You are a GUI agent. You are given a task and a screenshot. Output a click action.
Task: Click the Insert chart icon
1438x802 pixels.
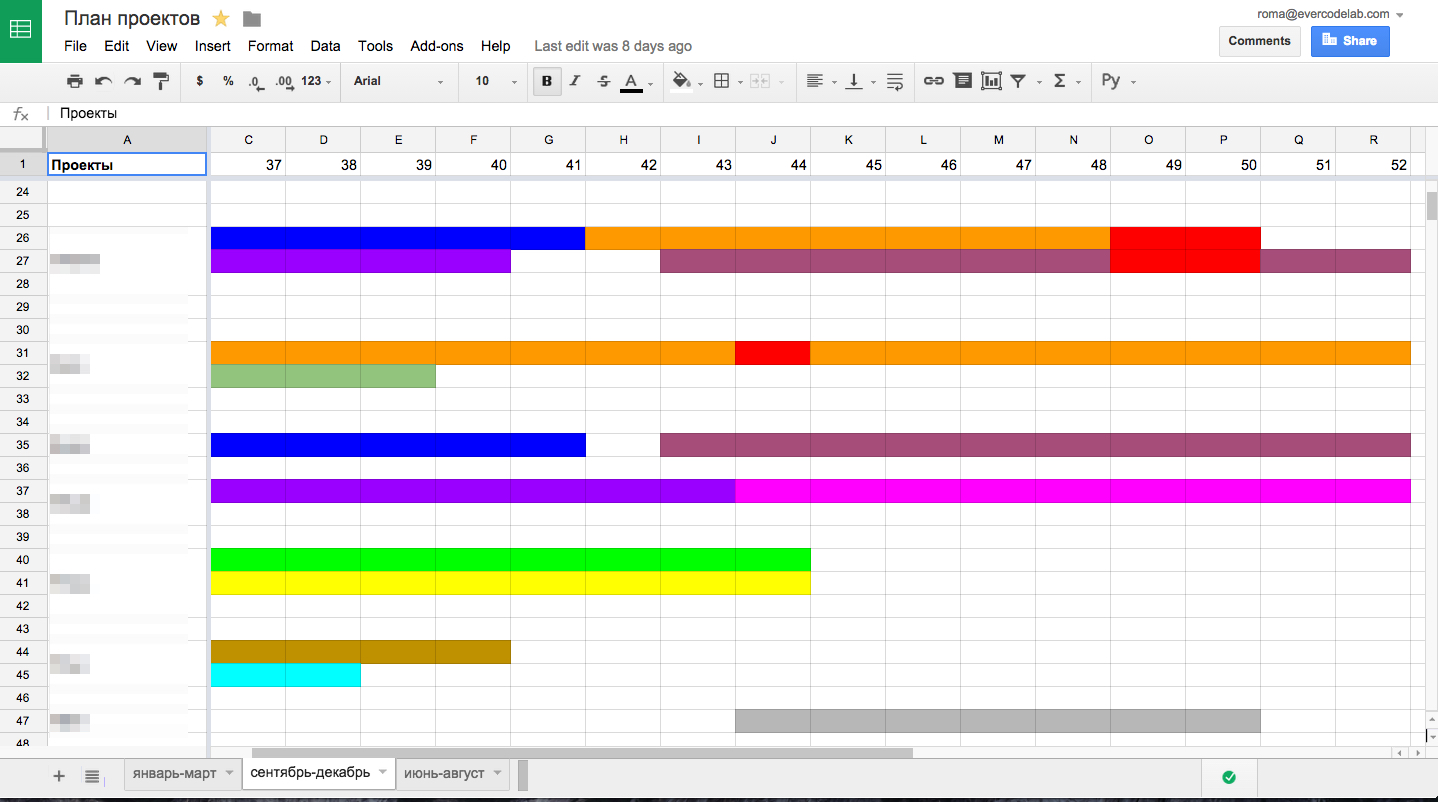pos(991,81)
